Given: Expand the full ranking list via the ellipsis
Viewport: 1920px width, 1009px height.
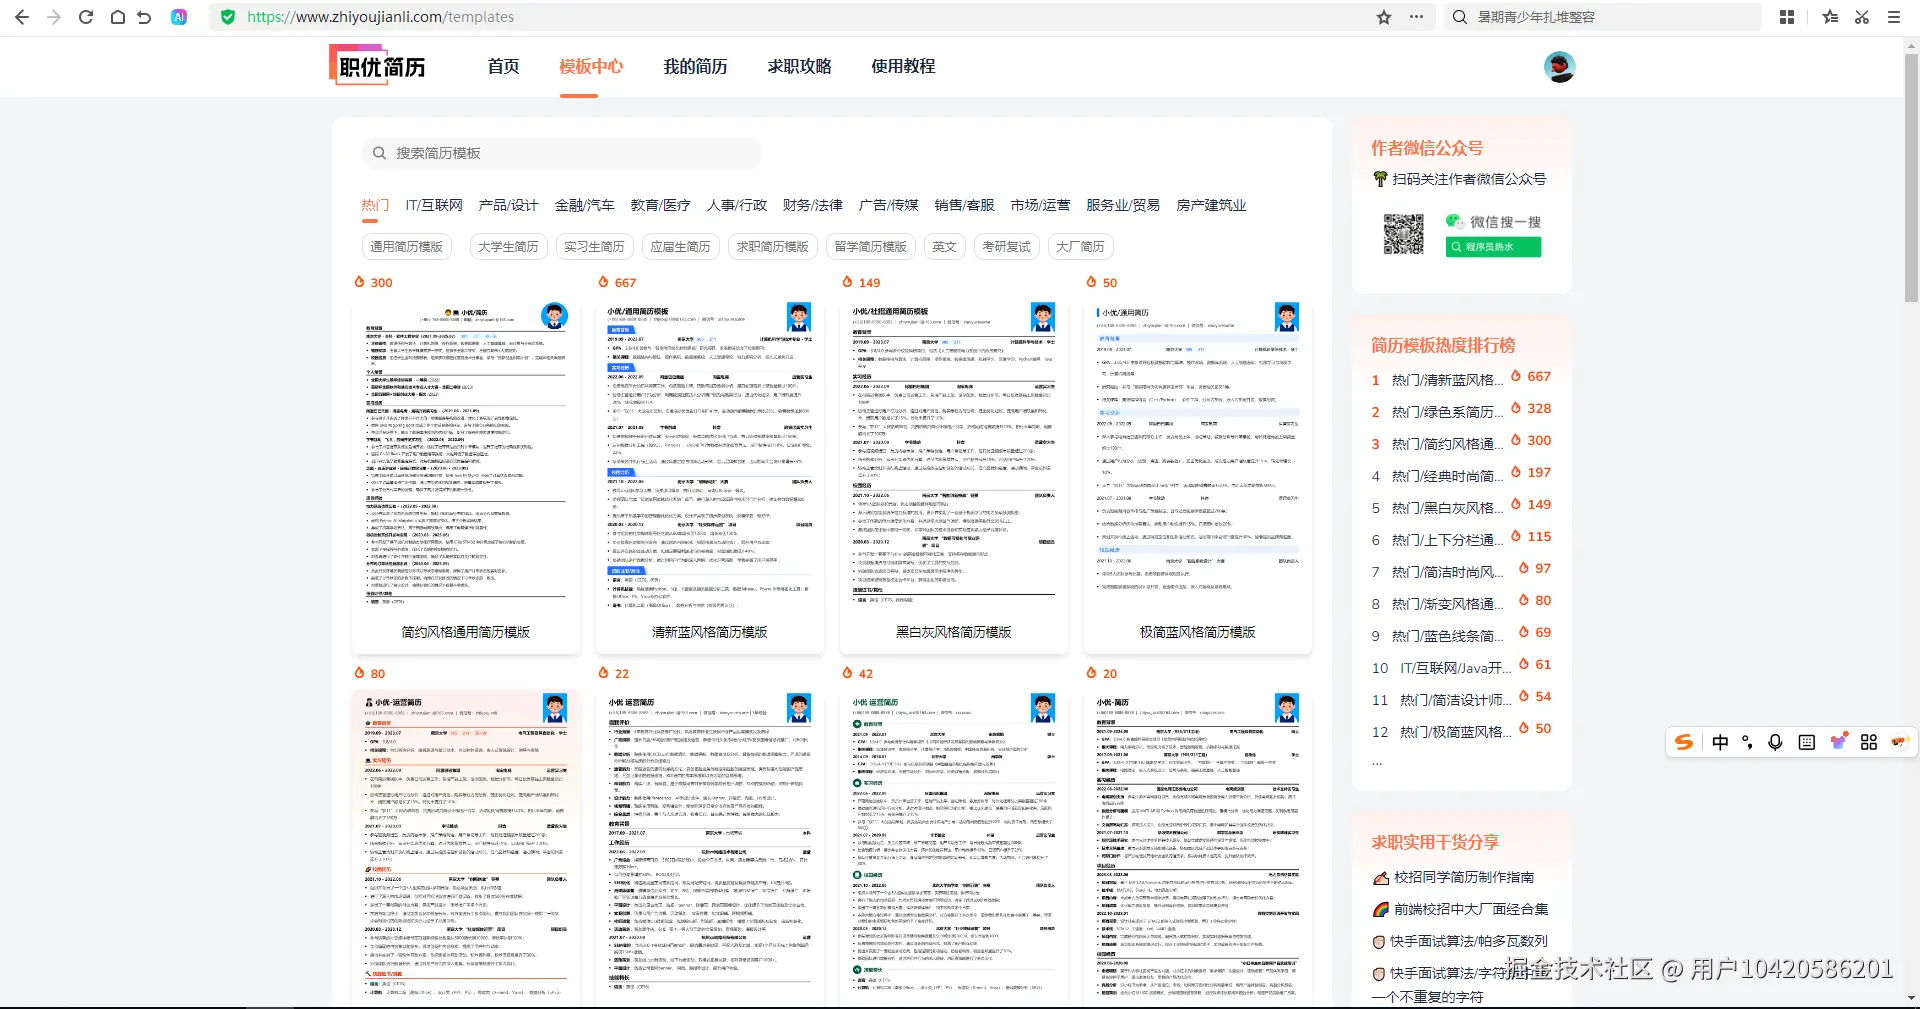Looking at the screenshot, I should (x=1376, y=761).
